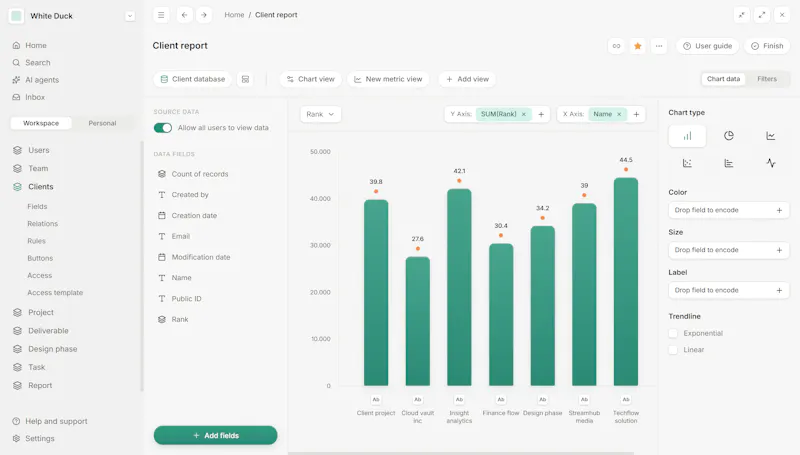The image size is (800, 455).
Task: Click the hamburger menu icon in top bar
Action: pos(161,15)
